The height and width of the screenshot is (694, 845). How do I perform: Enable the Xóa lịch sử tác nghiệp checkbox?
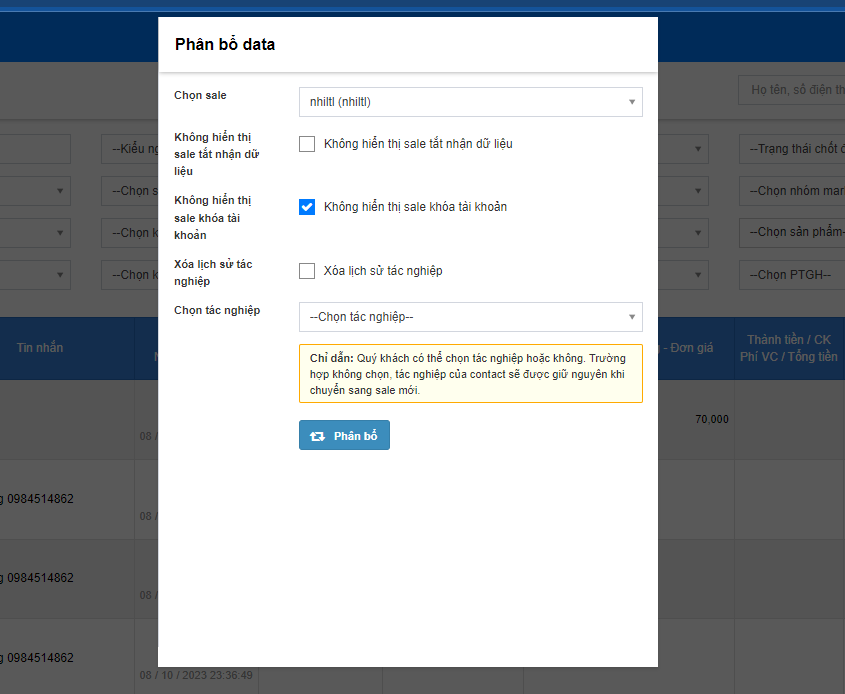pyautogui.click(x=307, y=271)
